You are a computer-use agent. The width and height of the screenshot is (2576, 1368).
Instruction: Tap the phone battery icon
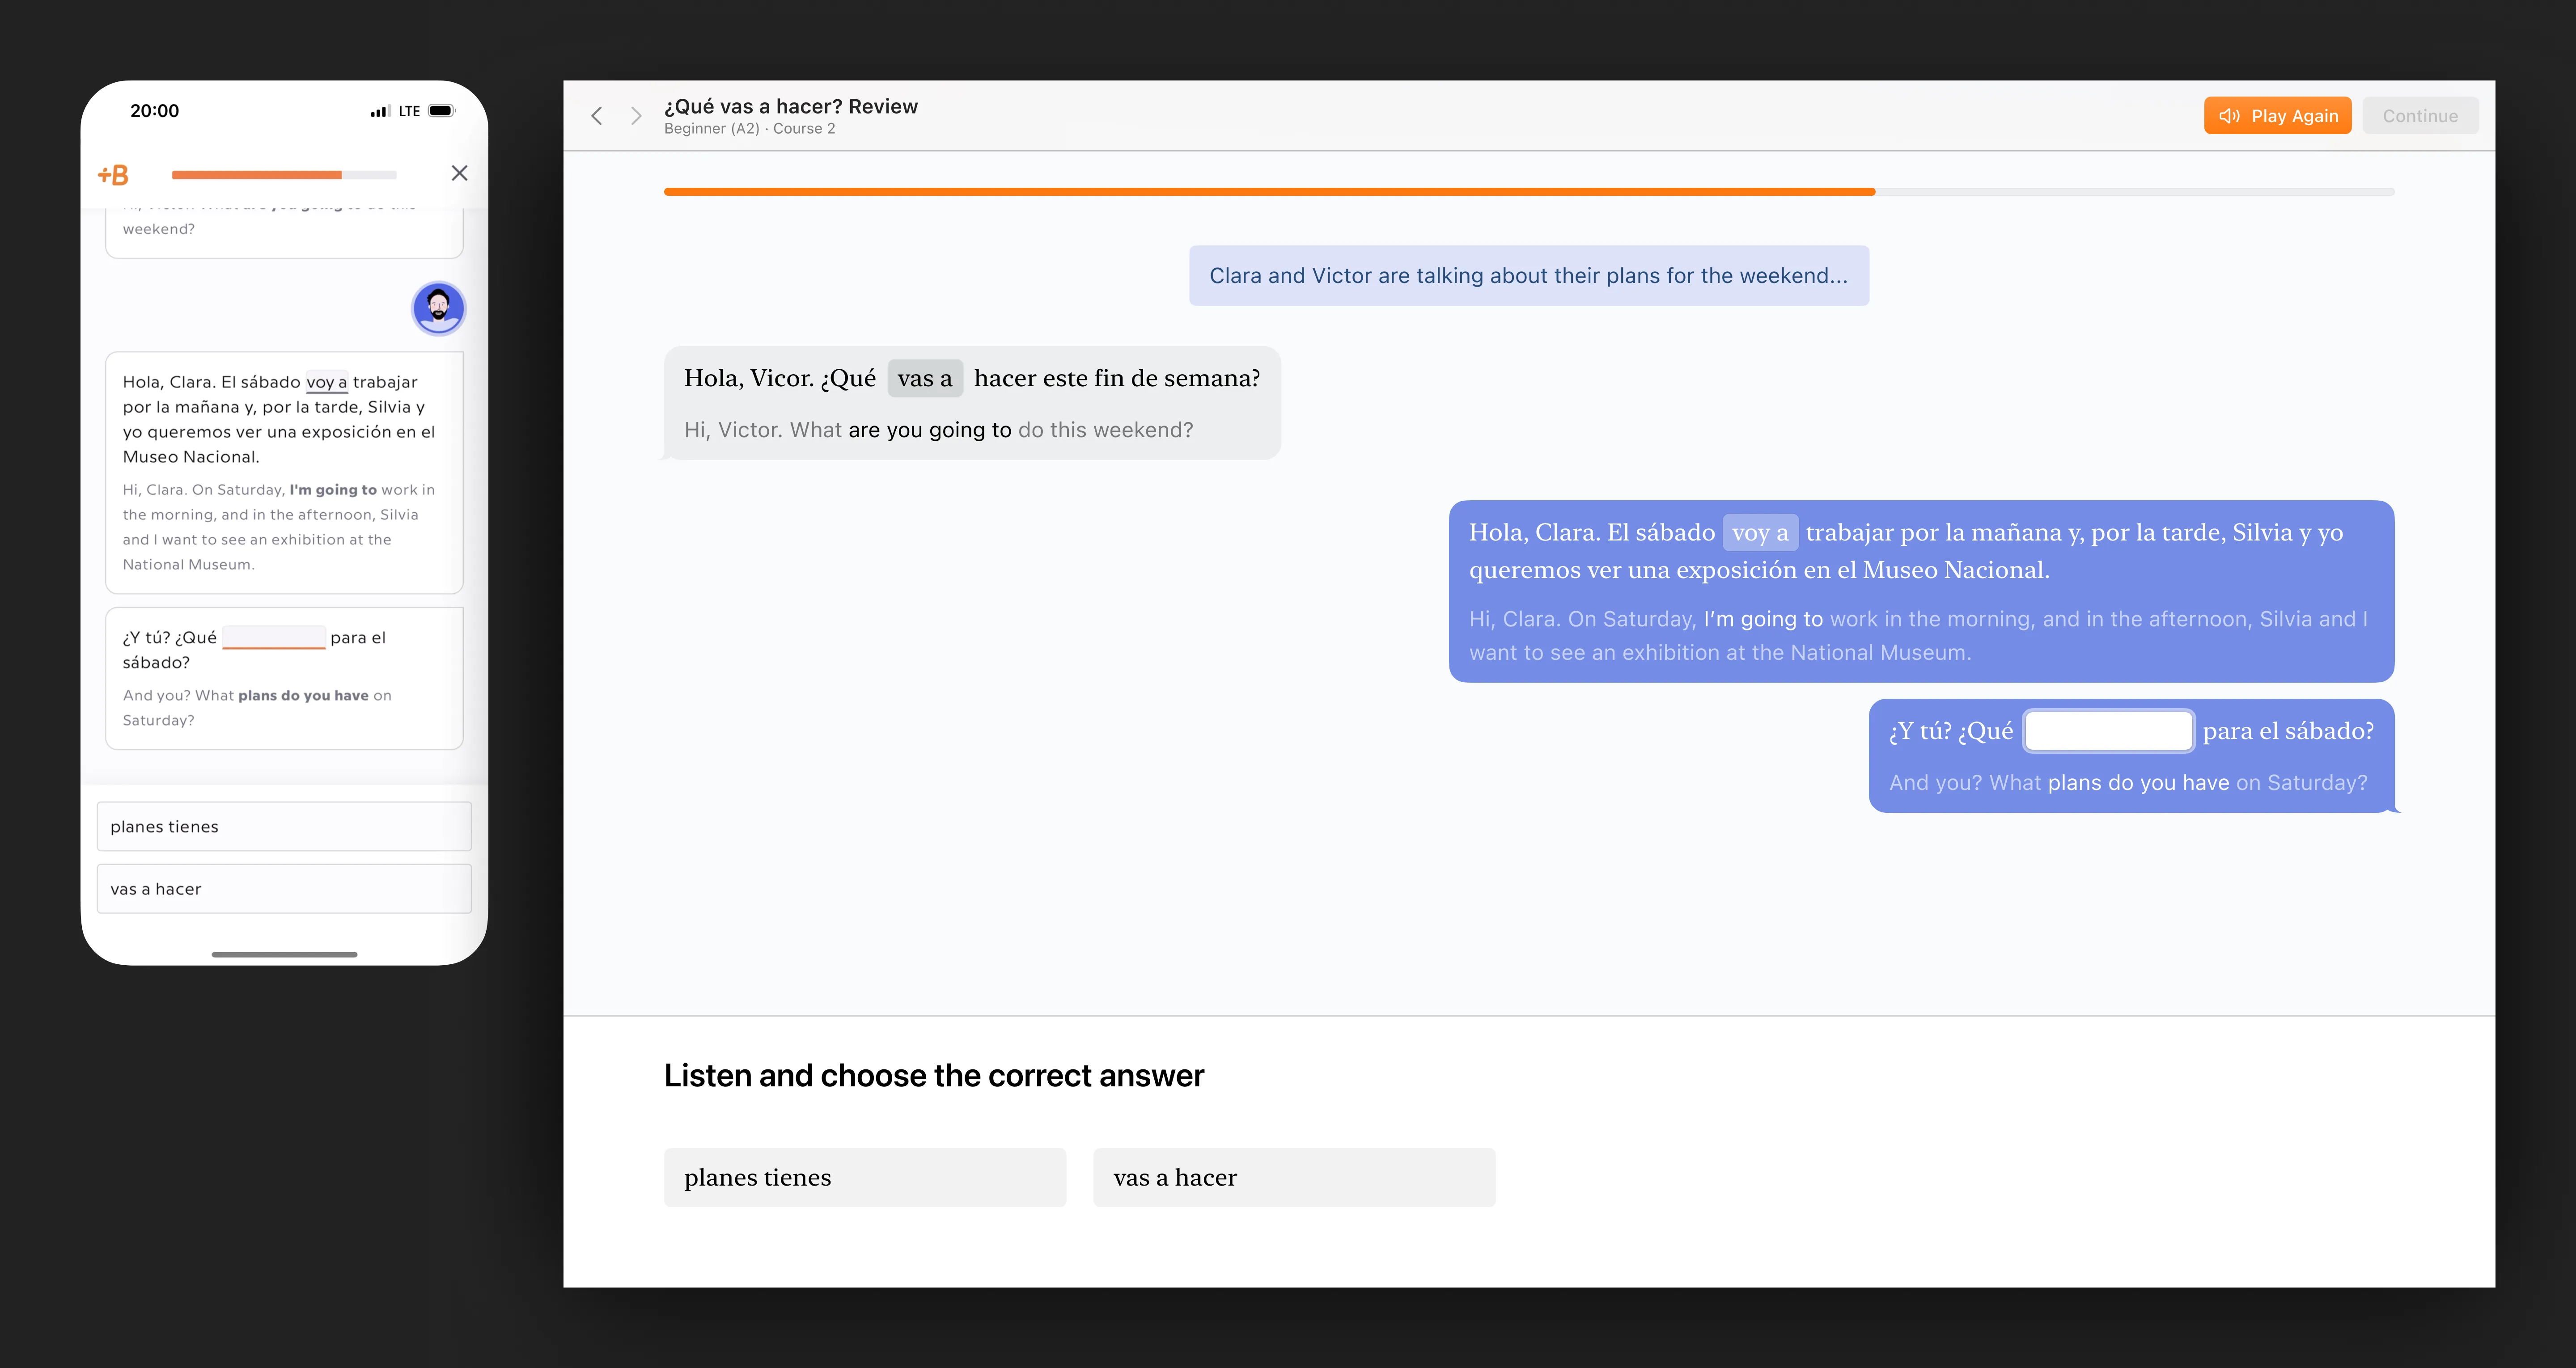pyautogui.click(x=442, y=111)
